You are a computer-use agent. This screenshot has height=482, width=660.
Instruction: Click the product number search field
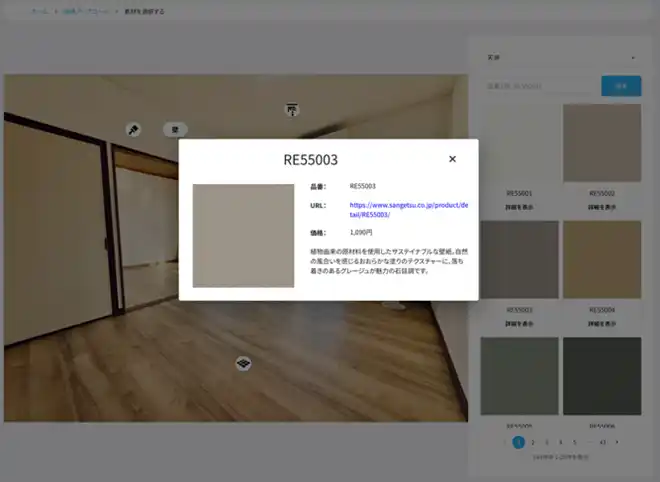point(541,86)
